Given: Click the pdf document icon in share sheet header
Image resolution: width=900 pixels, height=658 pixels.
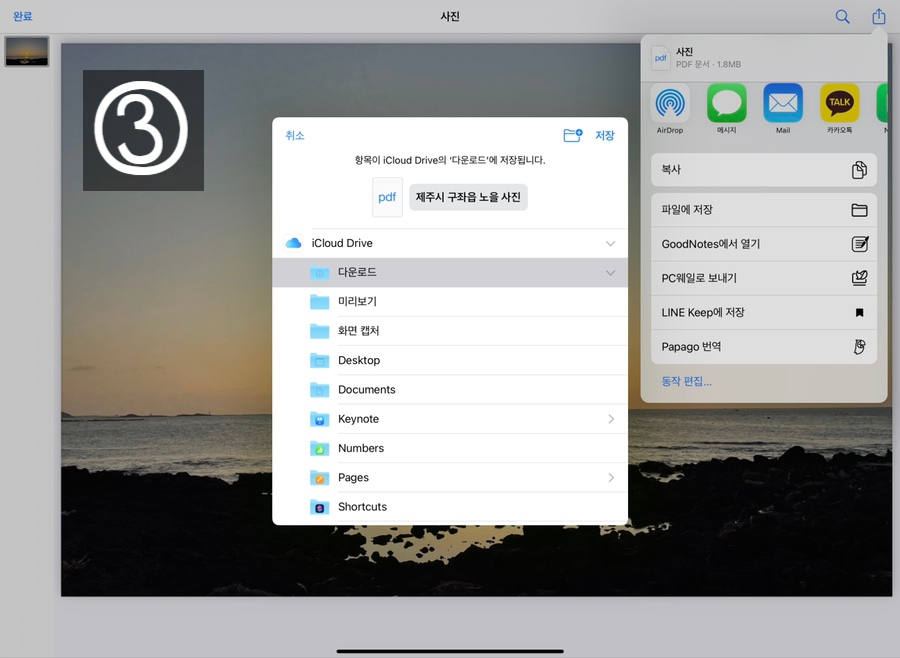Looking at the screenshot, I should [661, 58].
